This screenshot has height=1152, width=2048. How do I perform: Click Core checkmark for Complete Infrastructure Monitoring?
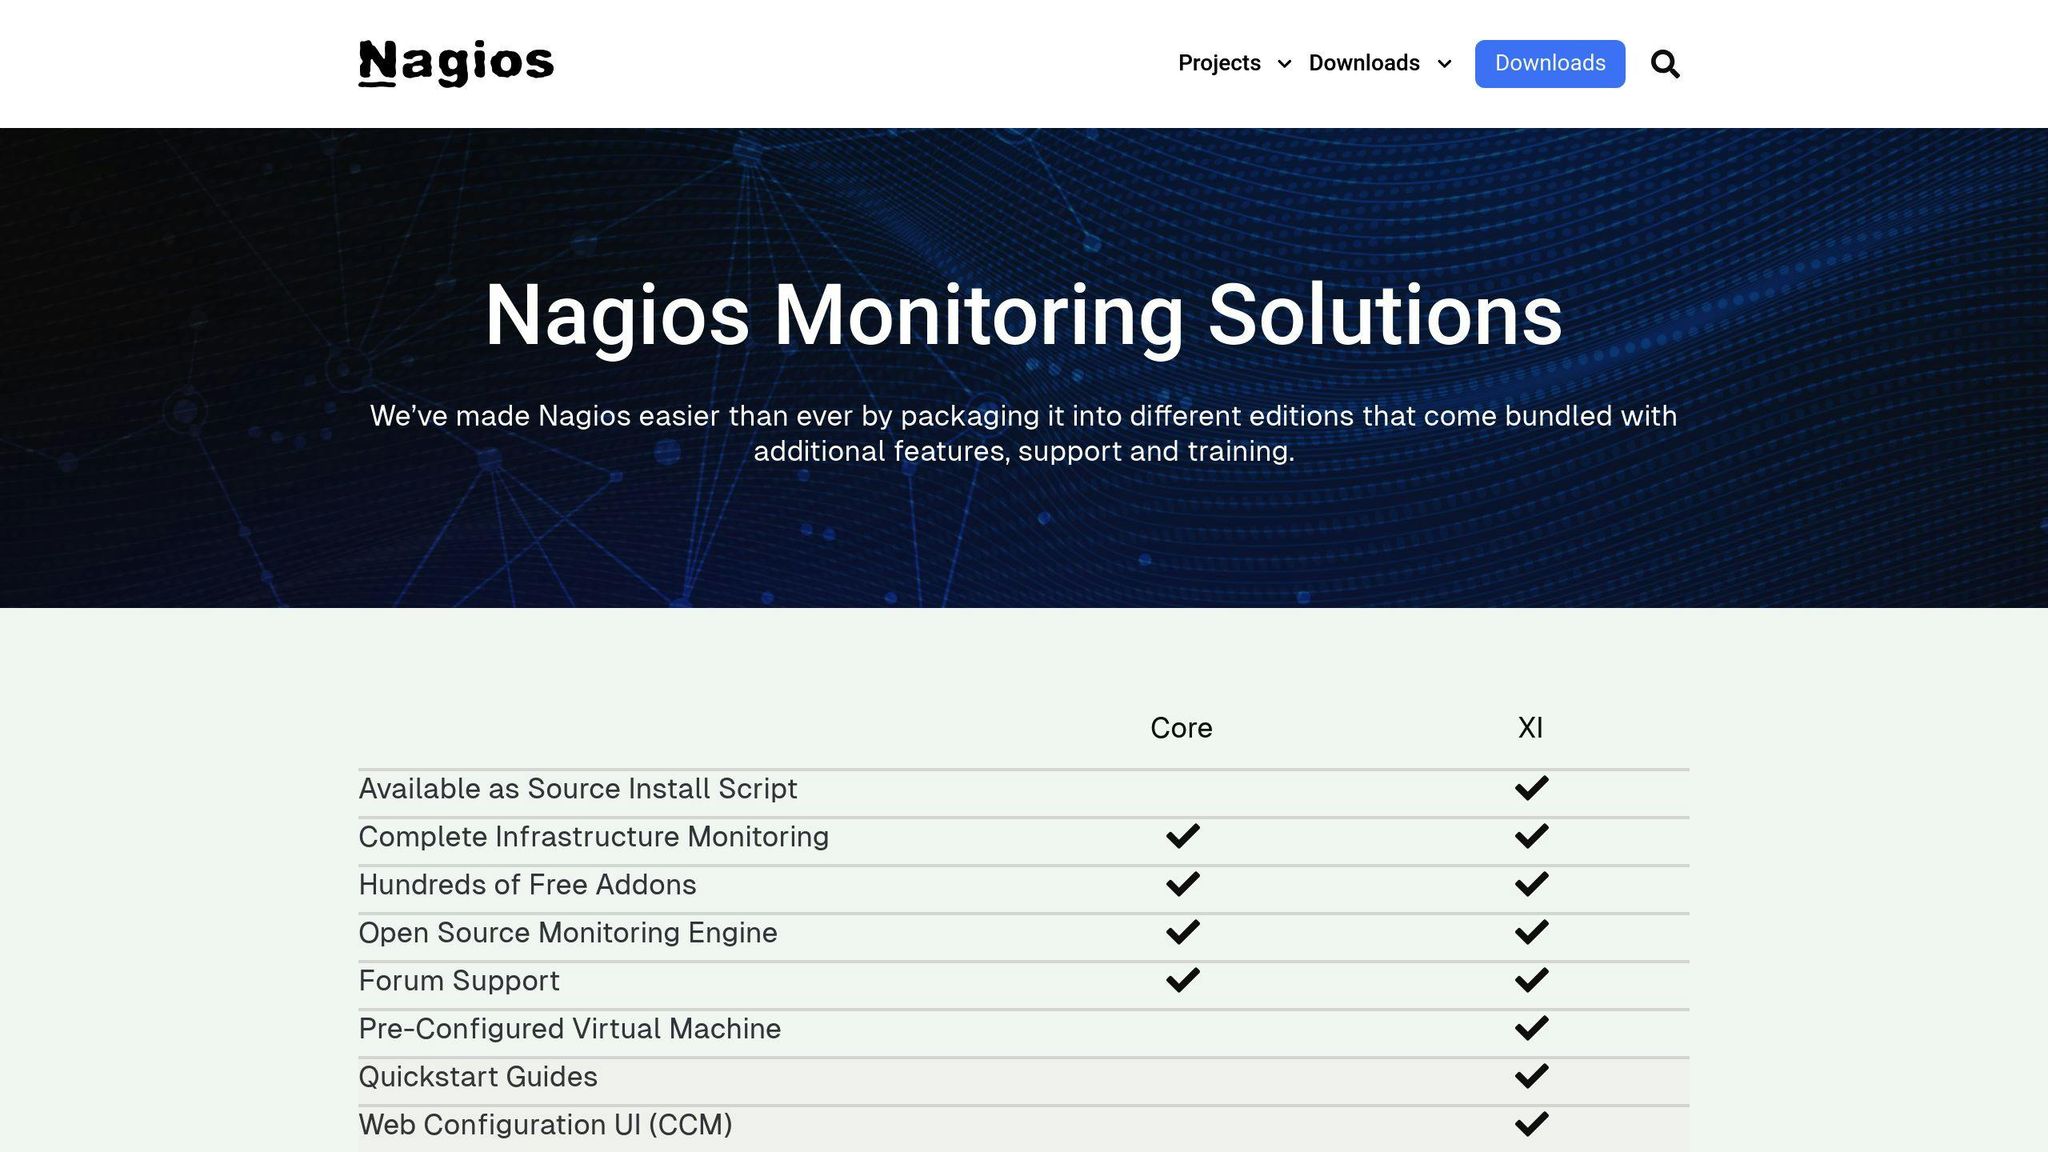(1182, 836)
